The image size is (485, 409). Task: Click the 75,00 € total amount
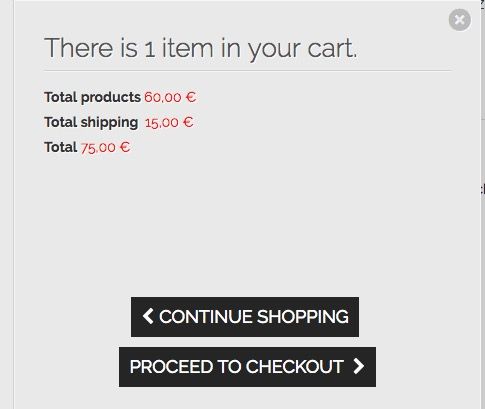pyautogui.click(x=105, y=147)
